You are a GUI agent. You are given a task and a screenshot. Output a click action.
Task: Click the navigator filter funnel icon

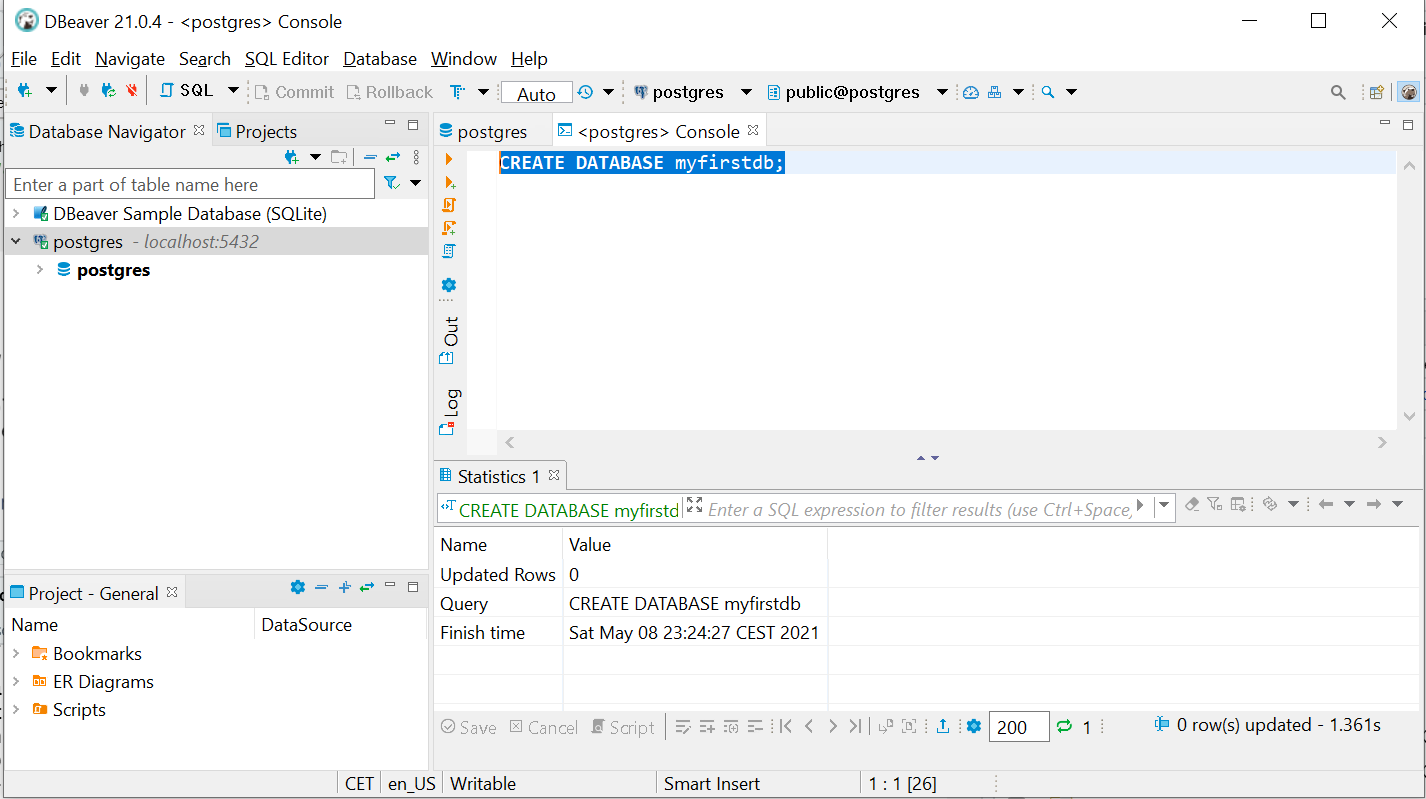[x=392, y=183]
